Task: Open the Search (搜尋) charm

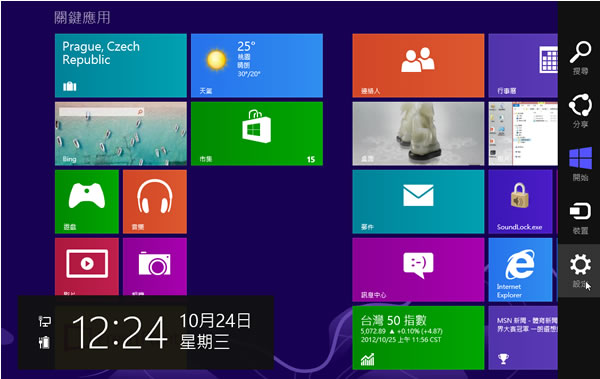Action: pos(580,57)
